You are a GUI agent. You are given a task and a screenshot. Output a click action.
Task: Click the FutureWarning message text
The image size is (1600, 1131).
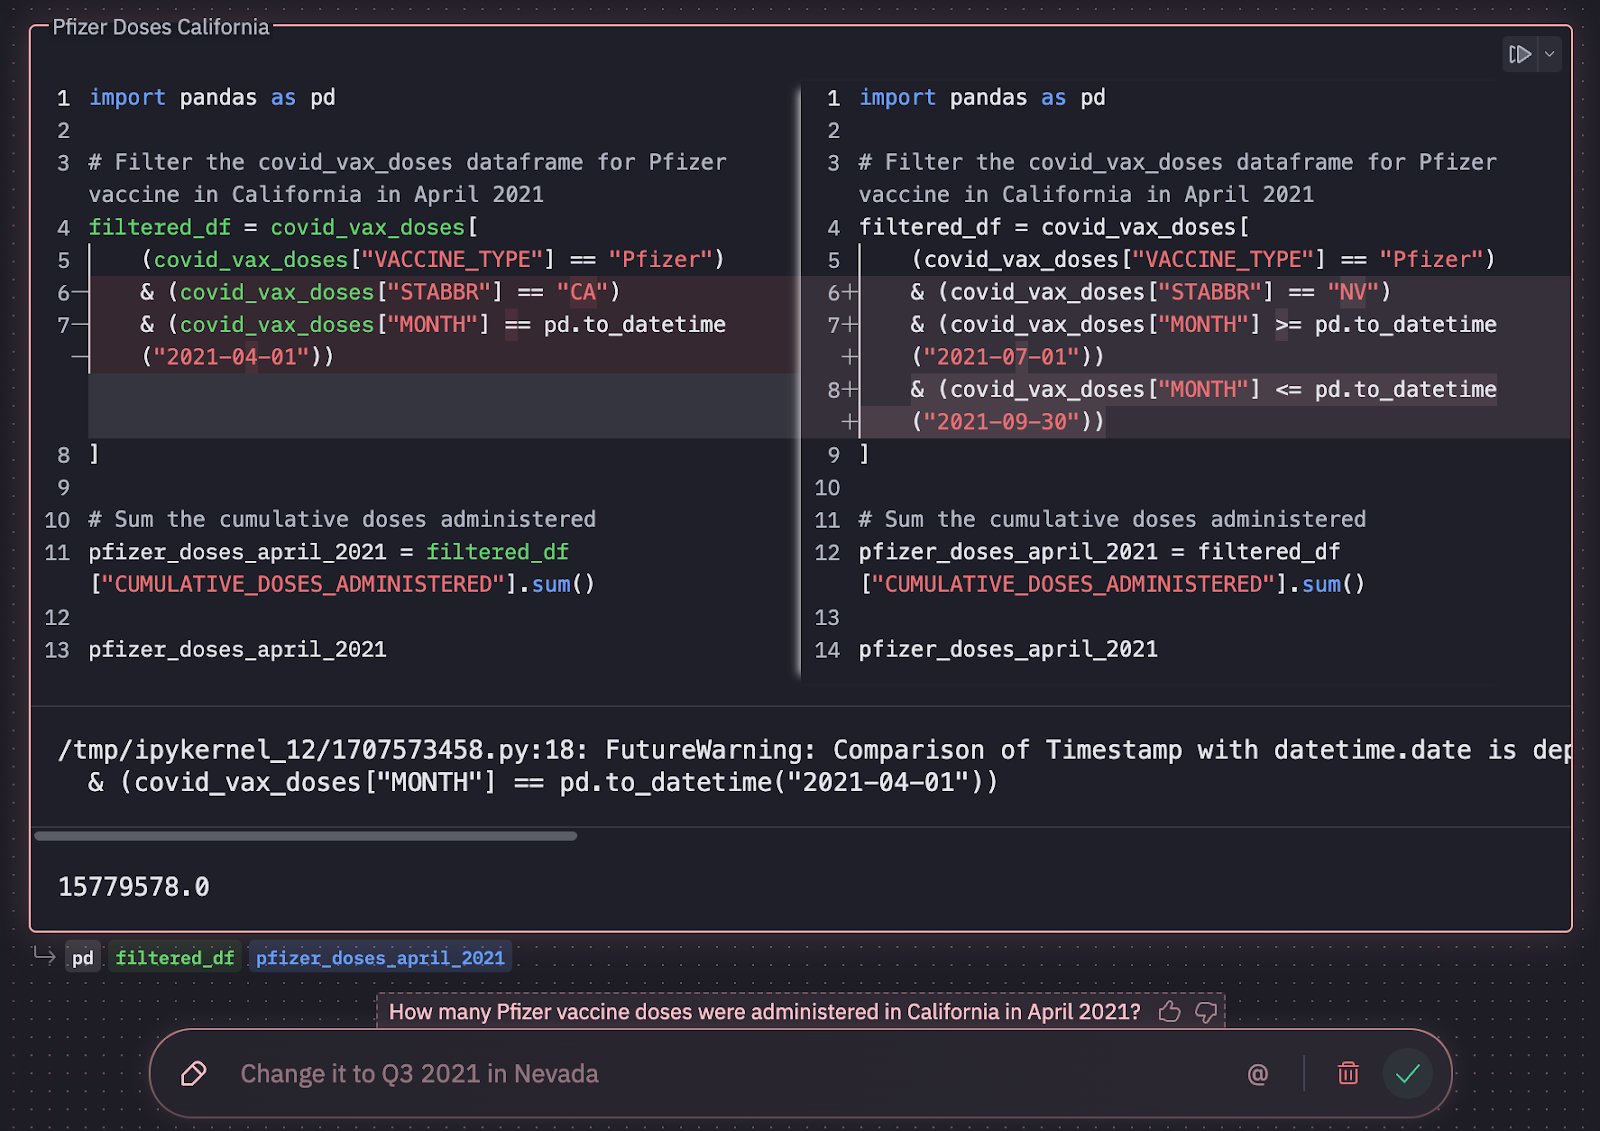[x=815, y=750]
